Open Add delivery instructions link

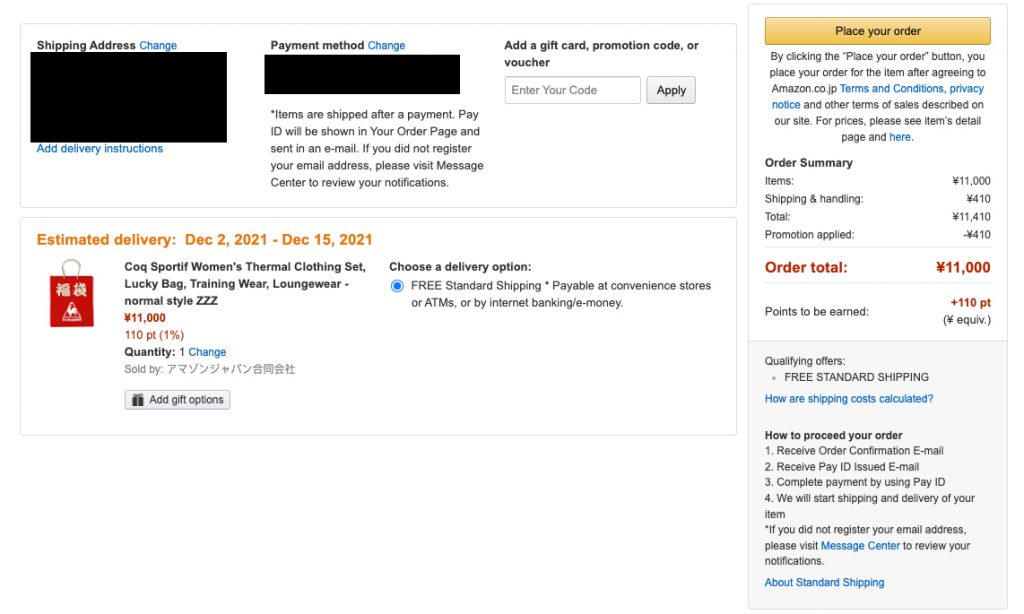pos(100,148)
